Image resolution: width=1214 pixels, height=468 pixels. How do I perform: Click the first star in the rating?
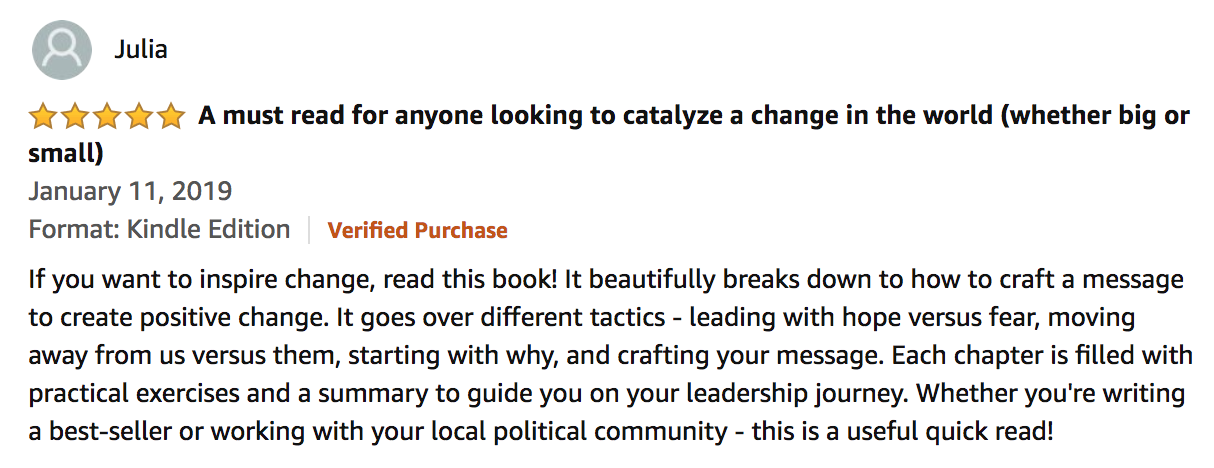(x=43, y=116)
